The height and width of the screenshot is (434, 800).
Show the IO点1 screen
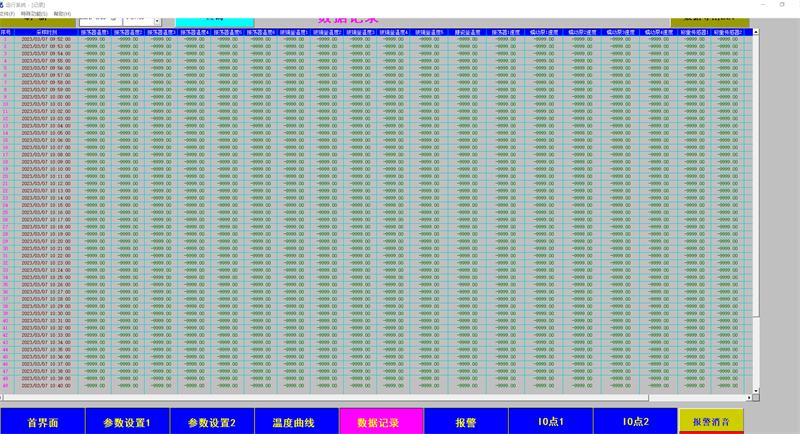tap(551, 422)
